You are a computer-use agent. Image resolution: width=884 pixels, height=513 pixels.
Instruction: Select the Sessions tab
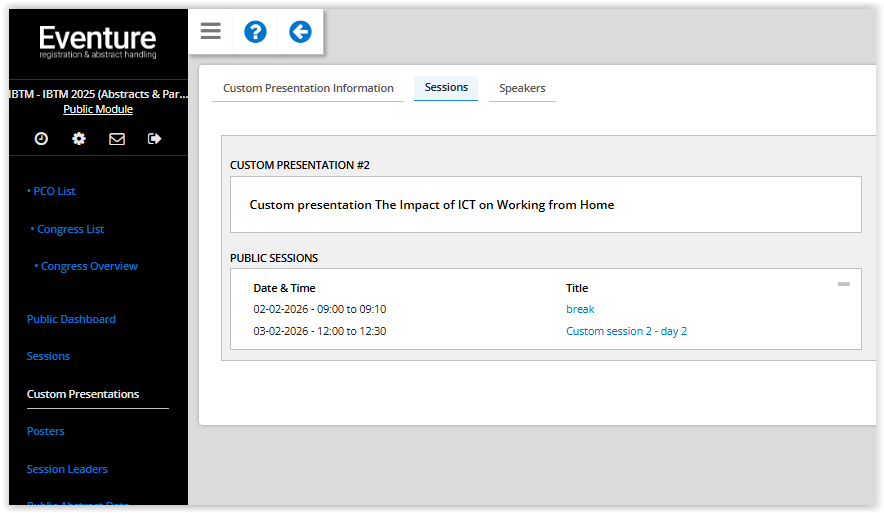pyautogui.click(x=446, y=88)
